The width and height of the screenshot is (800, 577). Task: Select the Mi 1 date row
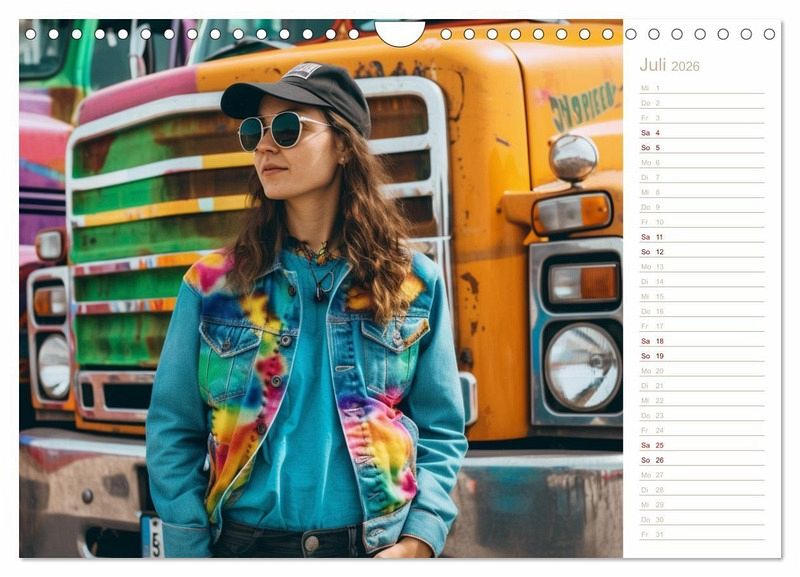point(701,88)
